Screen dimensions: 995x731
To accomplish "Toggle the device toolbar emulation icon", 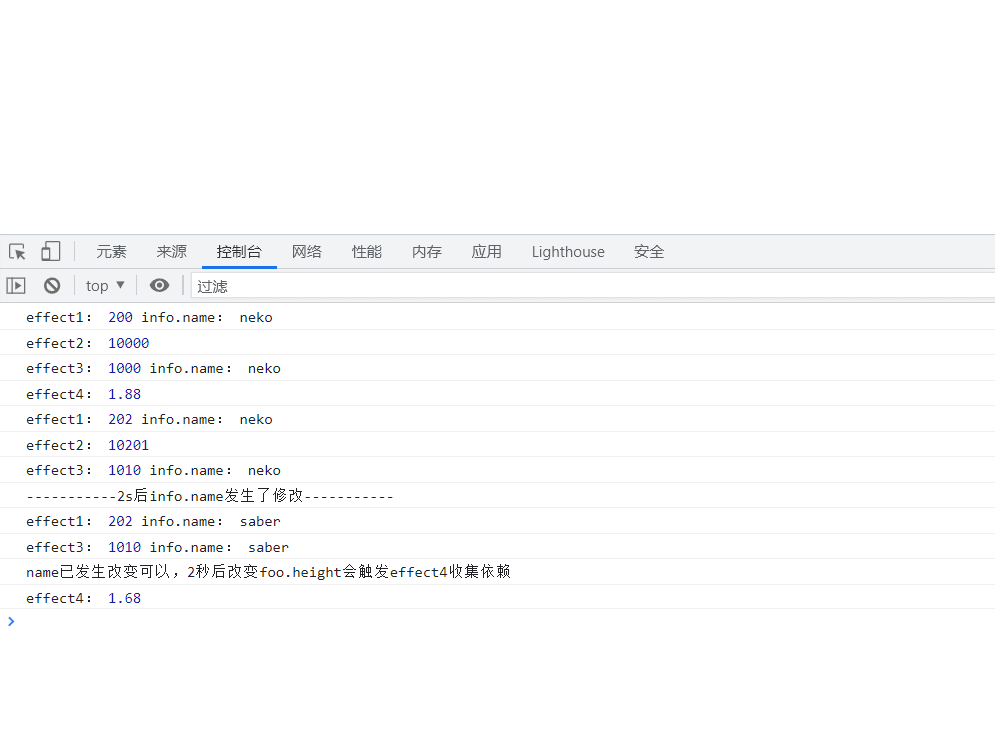I will coord(50,252).
